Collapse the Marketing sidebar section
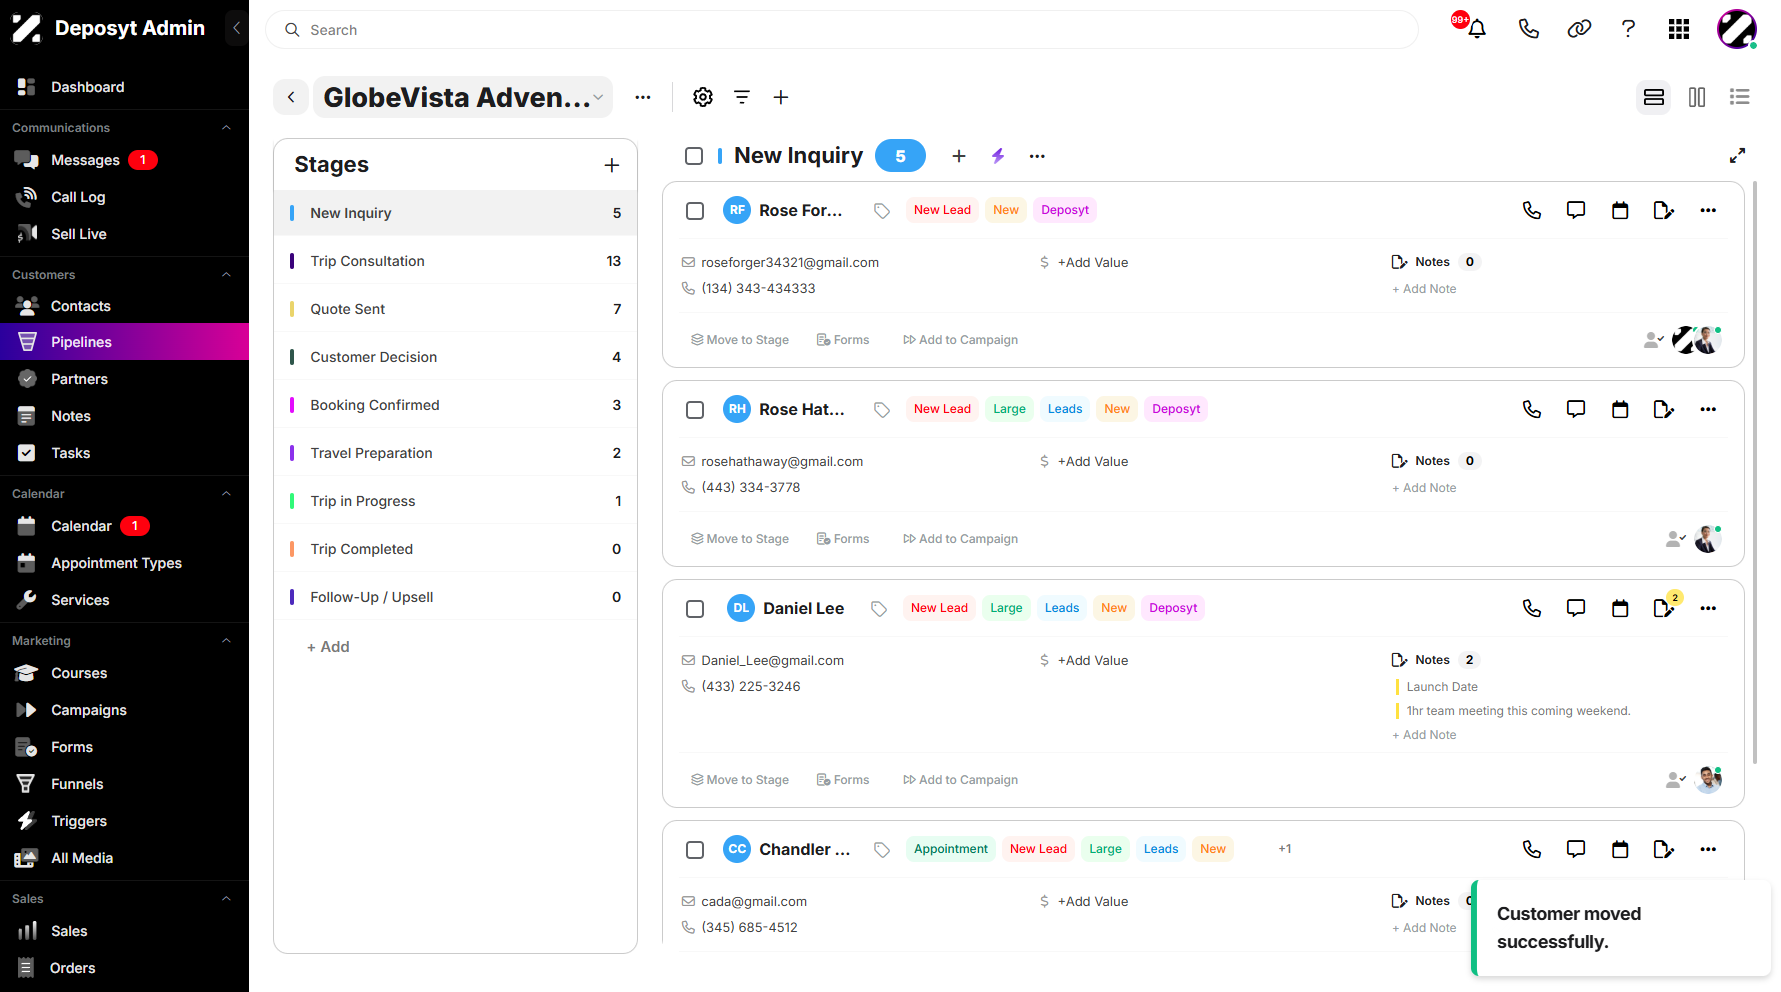The width and height of the screenshot is (1781, 992). (x=226, y=641)
